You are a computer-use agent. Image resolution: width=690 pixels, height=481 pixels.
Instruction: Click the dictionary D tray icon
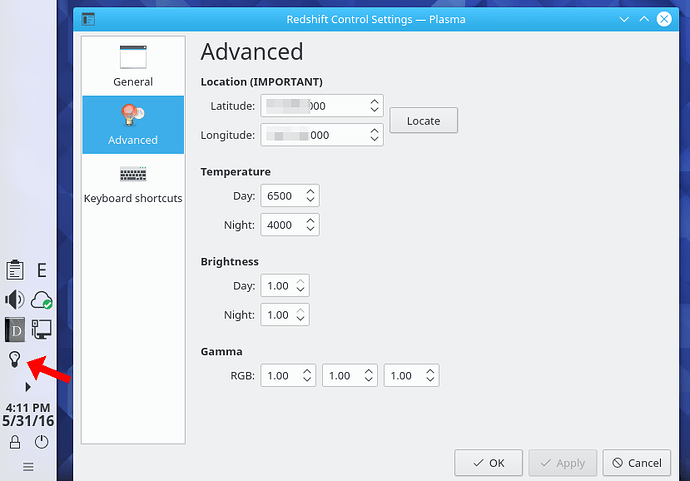[15, 329]
